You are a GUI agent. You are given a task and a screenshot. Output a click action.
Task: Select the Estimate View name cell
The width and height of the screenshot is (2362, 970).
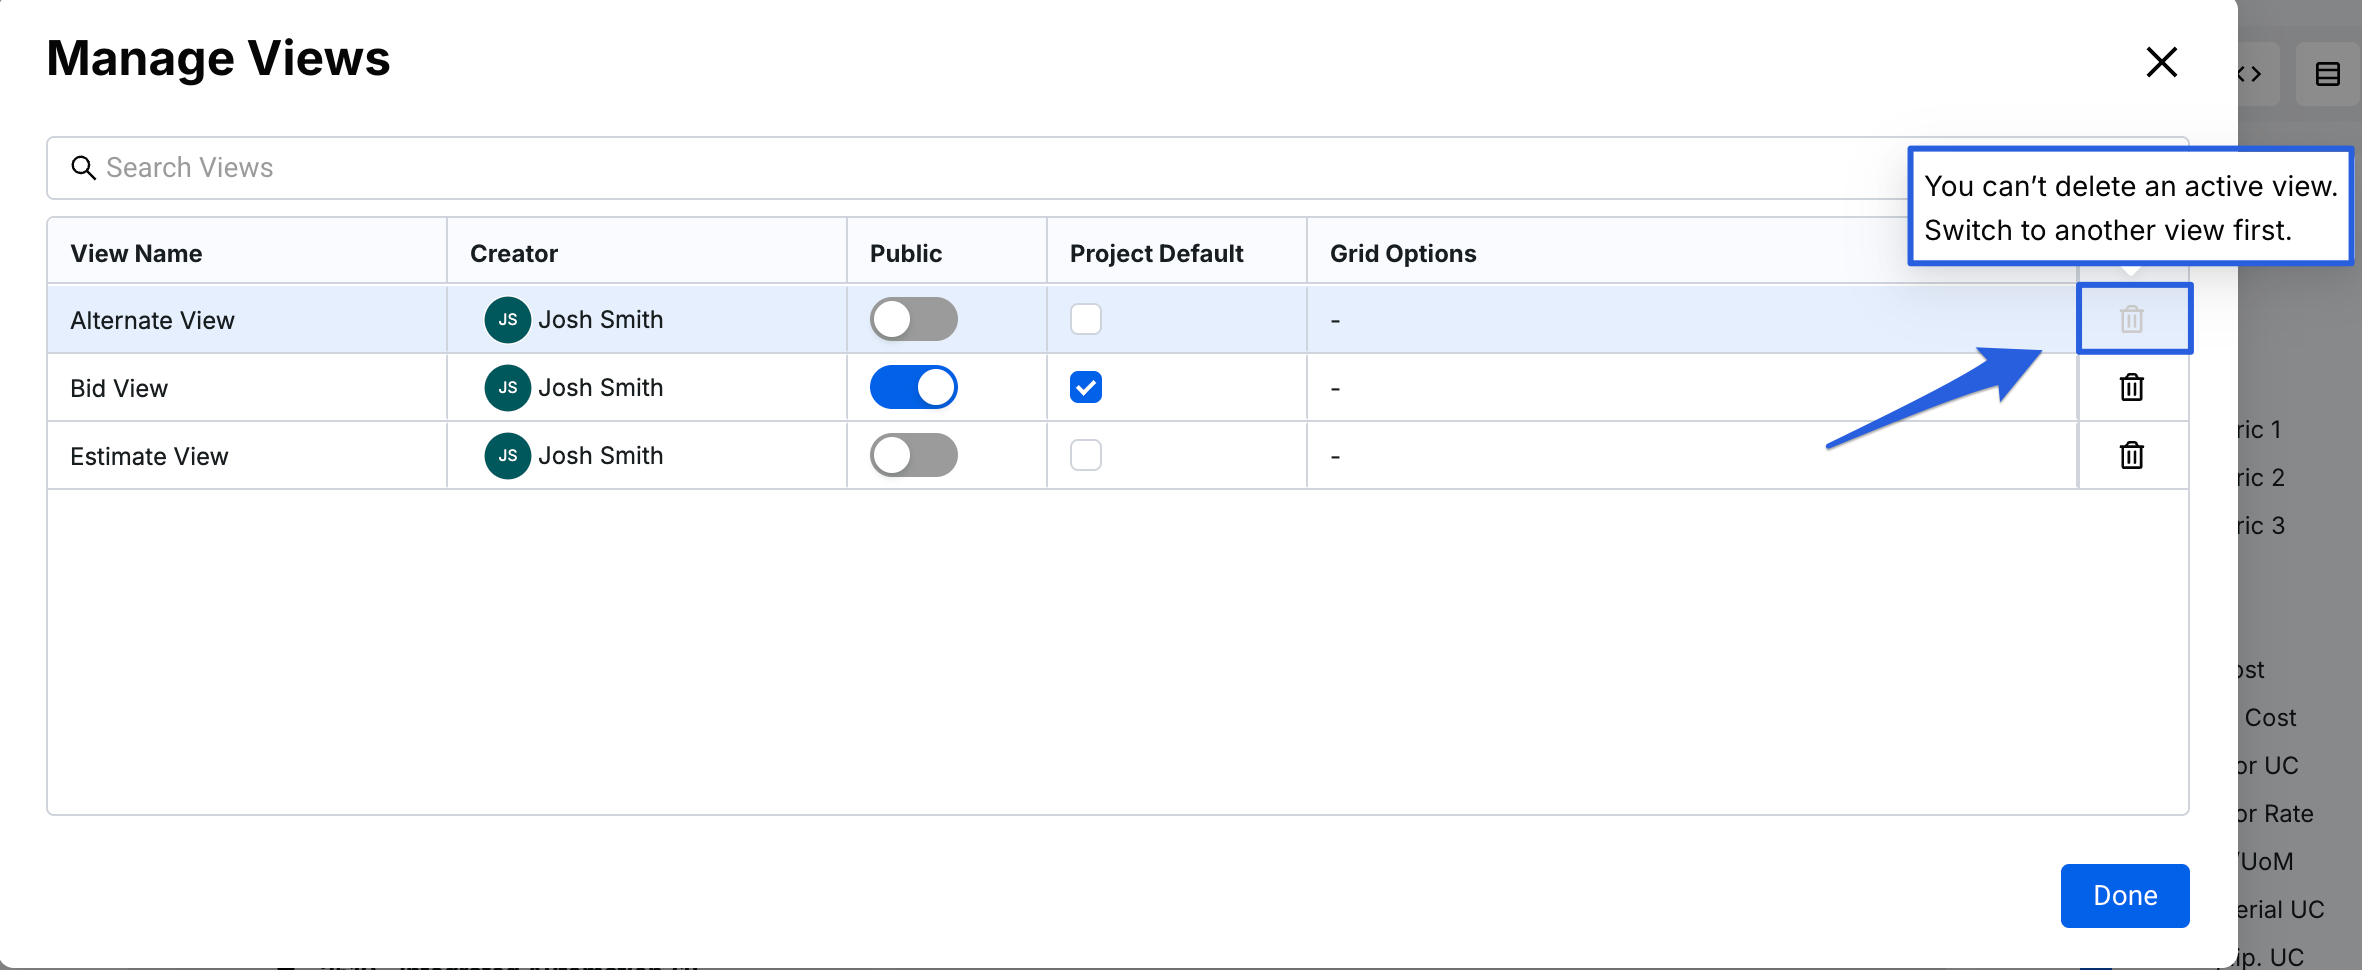click(x=150, y=456)
